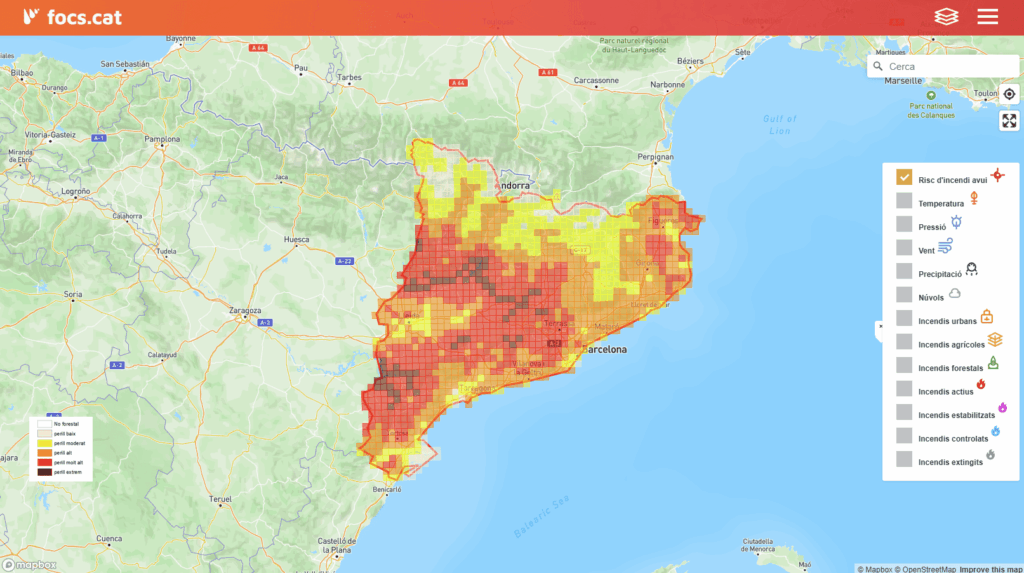Image resolution: width=1024 pixels, height=573 pixels.
Task: Locate my position on the map
Action: click(x=1009, y=94)
